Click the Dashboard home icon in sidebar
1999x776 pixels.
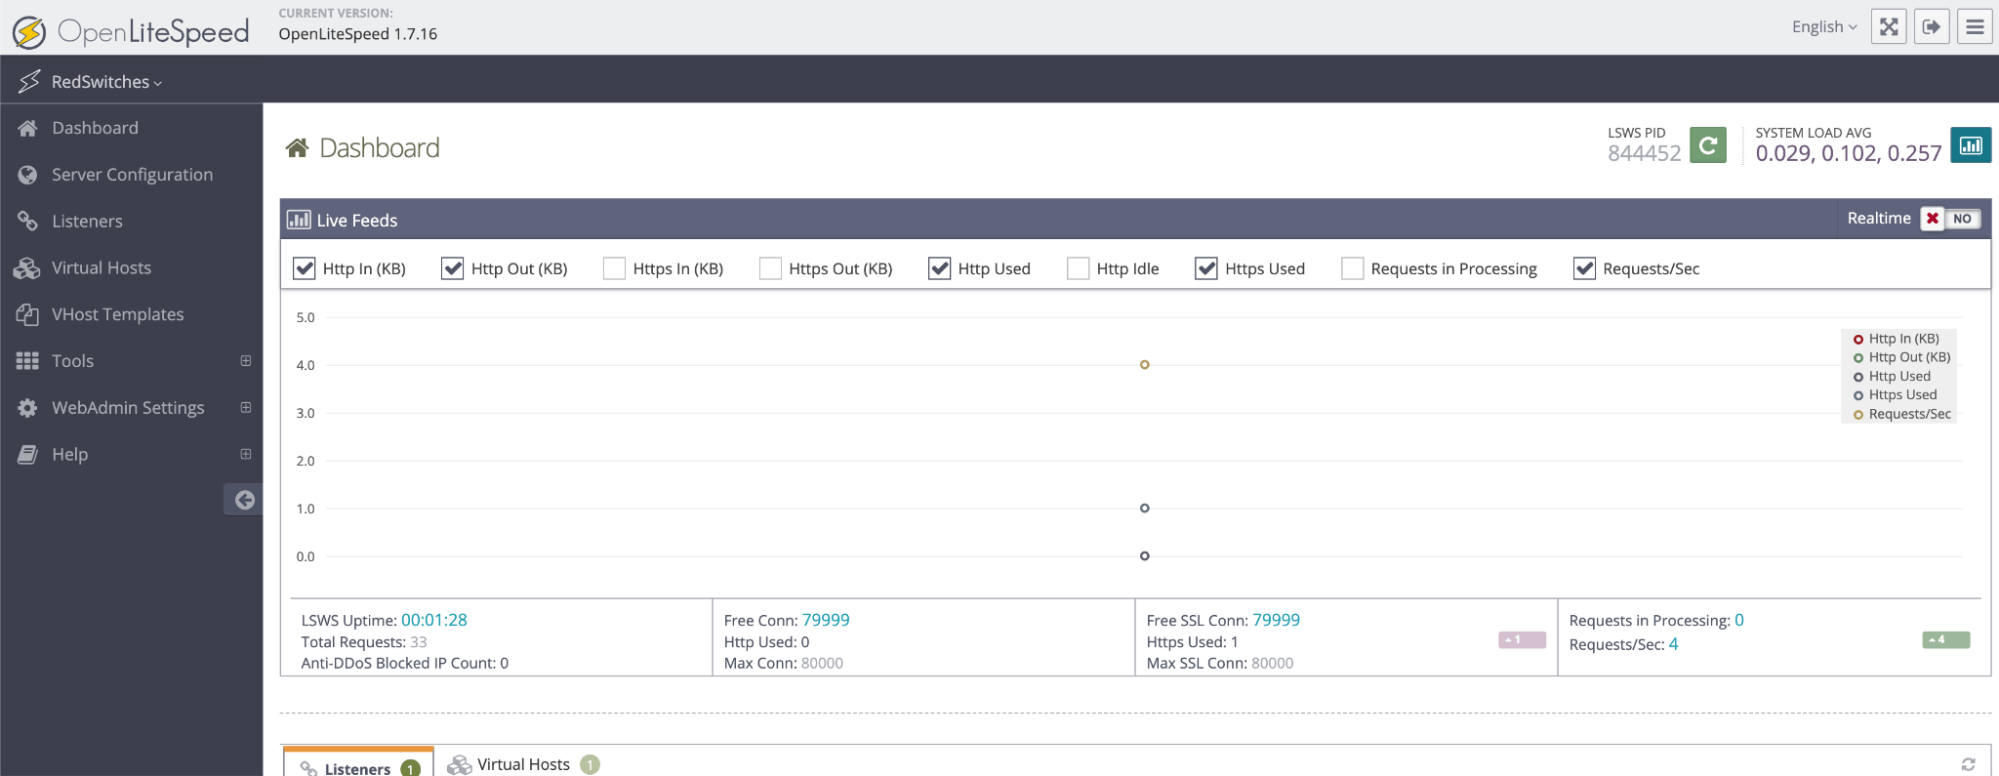click(27, 128)
